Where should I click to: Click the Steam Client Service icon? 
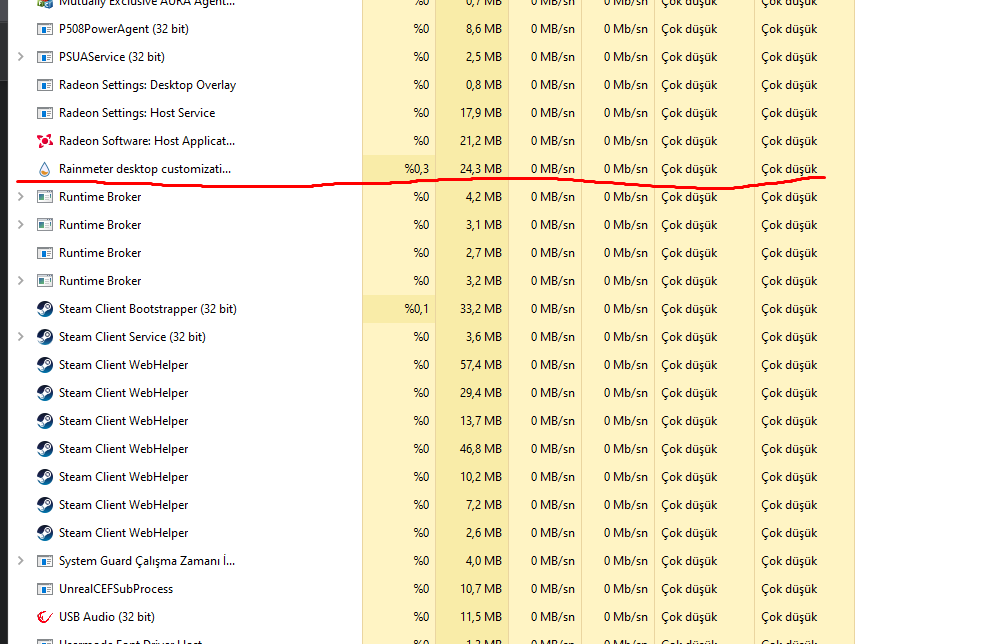coord(44,337)
